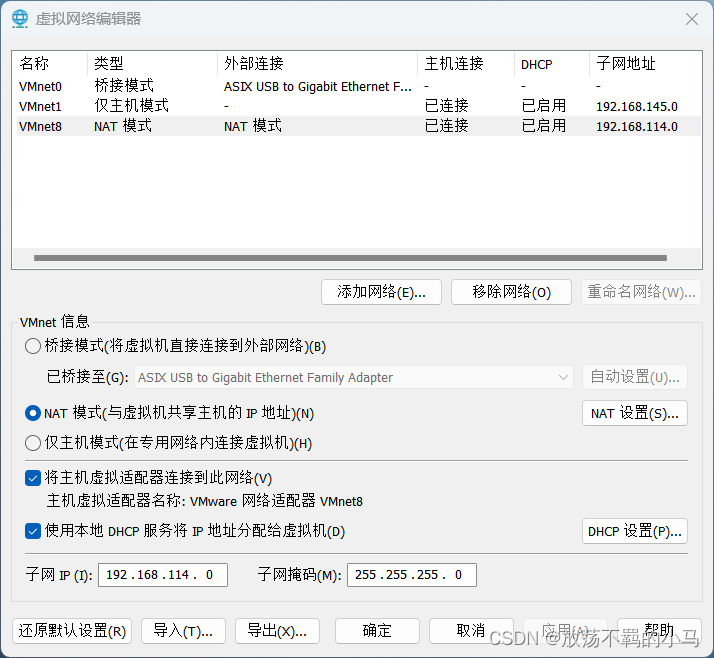Open DHCP 设置(P)... dialog
This screenshot has width=714, height=658.
[x=635, y=531]
